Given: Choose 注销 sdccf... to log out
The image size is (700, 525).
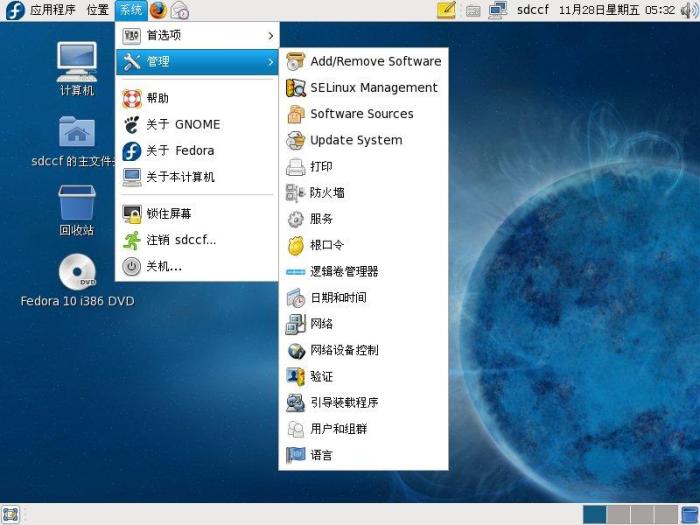Looking at the screenshot, I should (197, 240).
